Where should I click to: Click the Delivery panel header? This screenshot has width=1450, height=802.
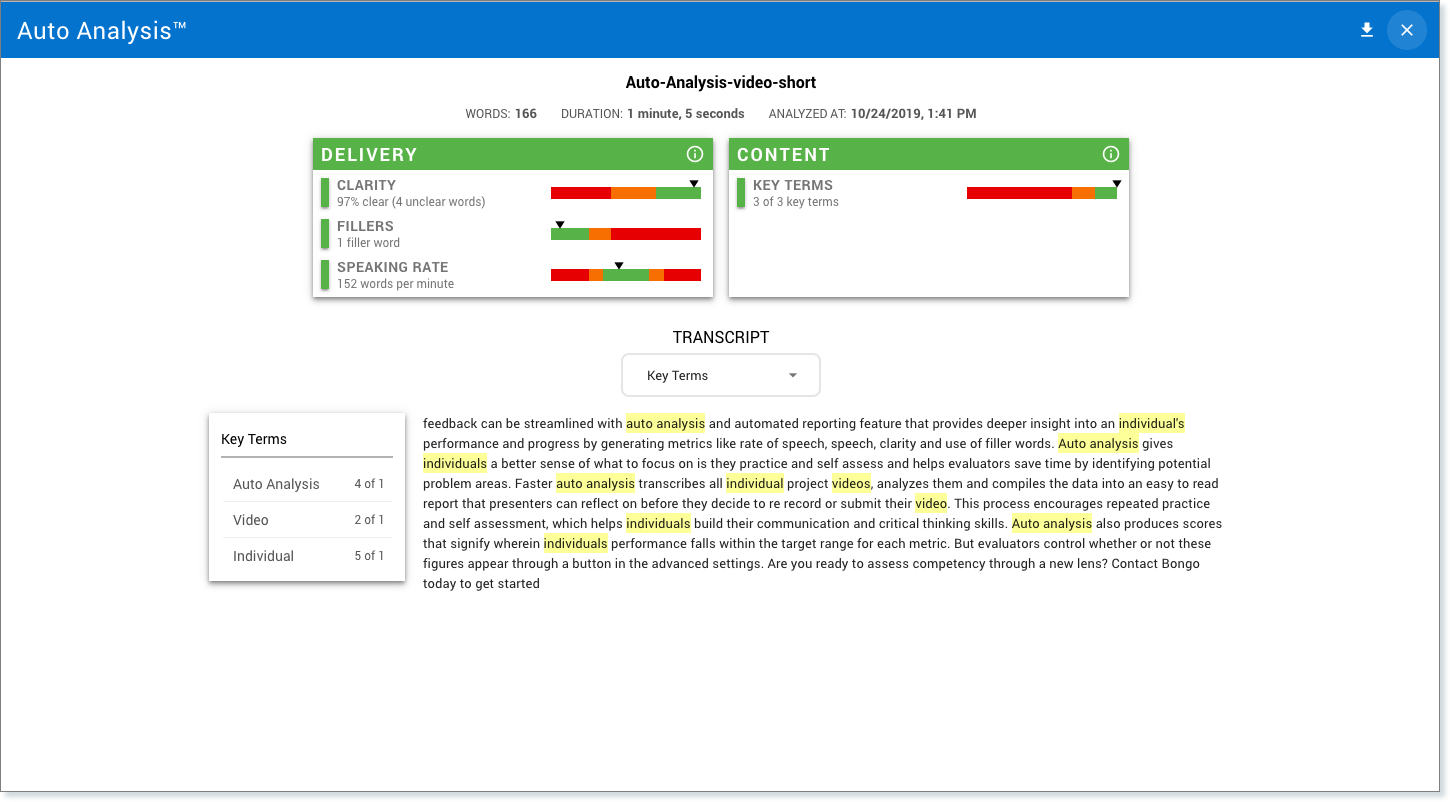[500, 154]
